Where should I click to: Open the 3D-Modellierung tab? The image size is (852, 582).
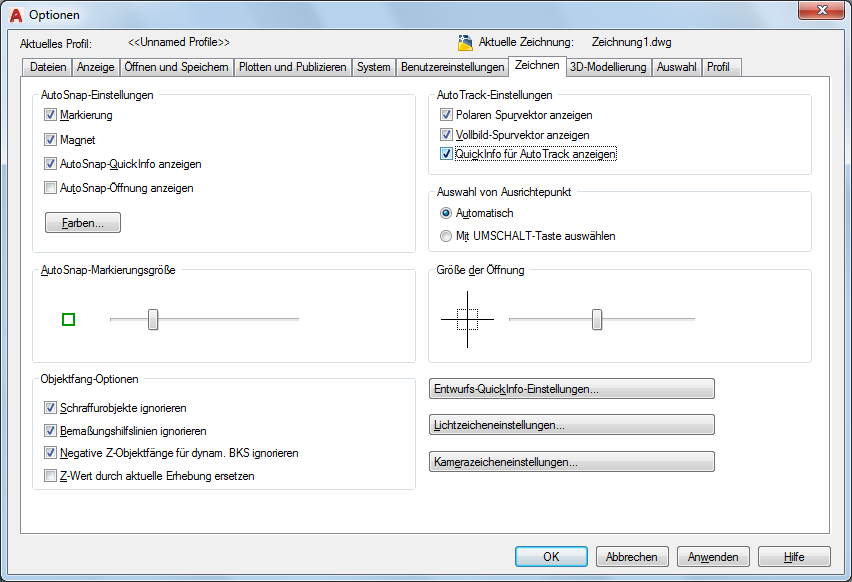[609, 67]
